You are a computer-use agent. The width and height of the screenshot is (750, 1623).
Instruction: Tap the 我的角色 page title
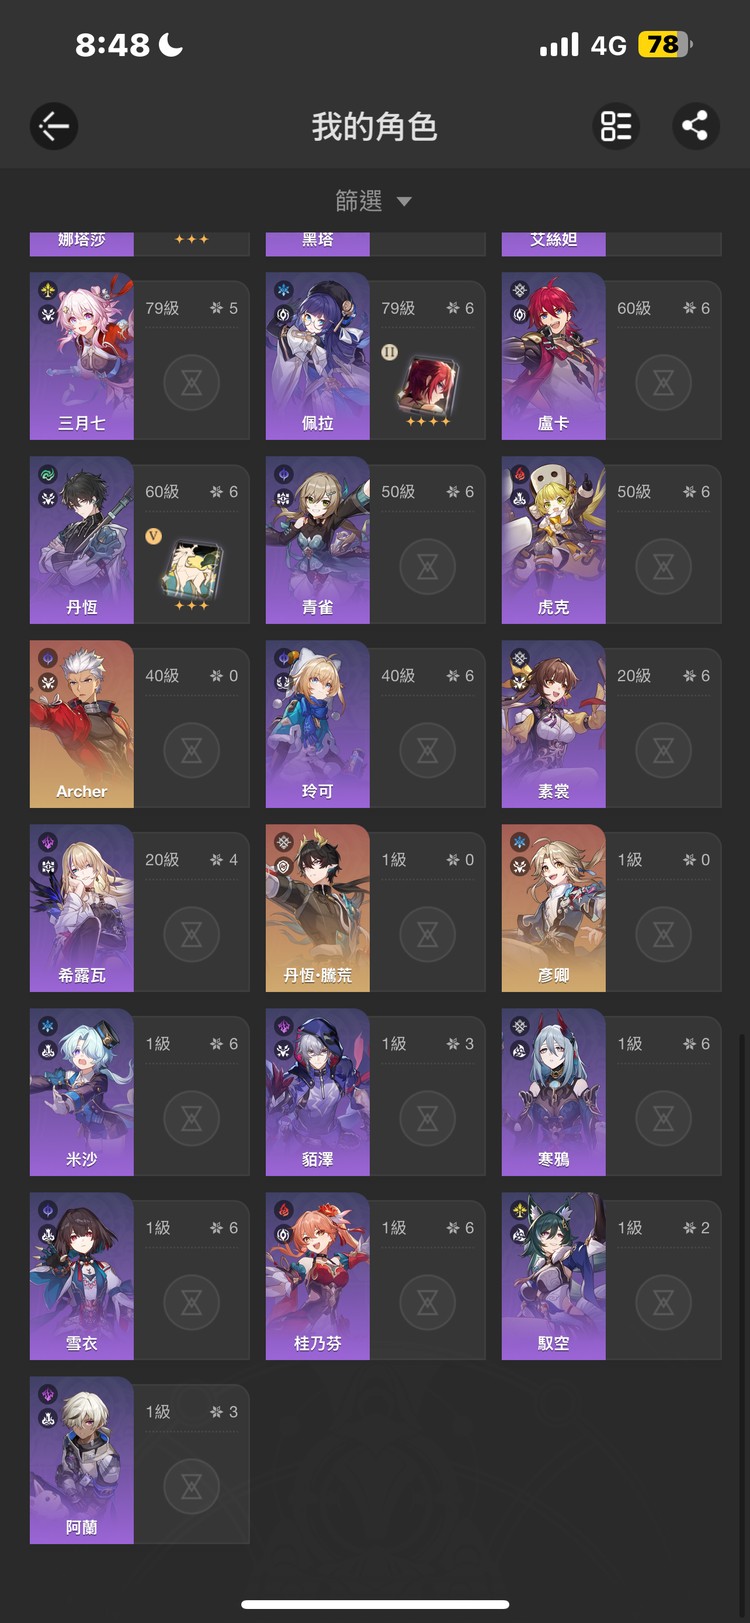pyautogui.click(x=374, y=127)
